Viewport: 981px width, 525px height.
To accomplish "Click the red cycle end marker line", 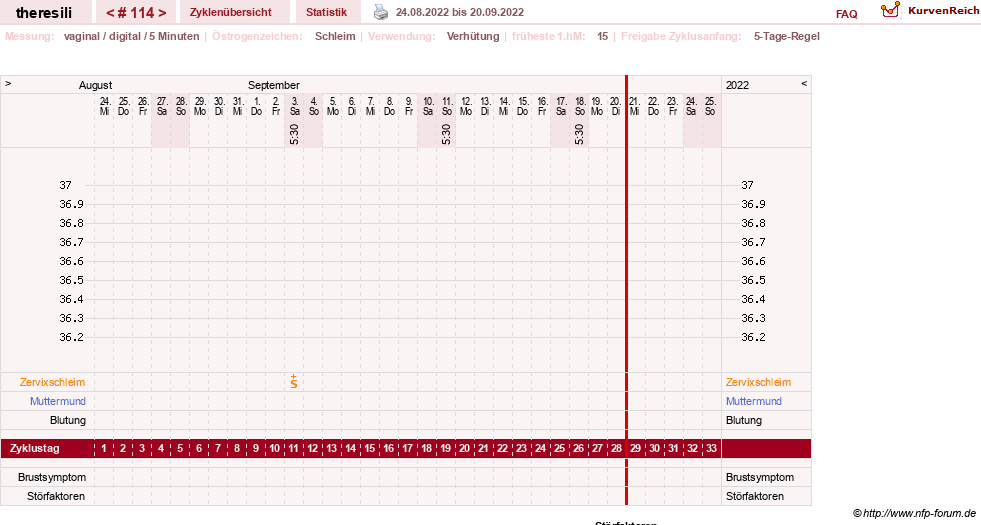I will [626, 290].
